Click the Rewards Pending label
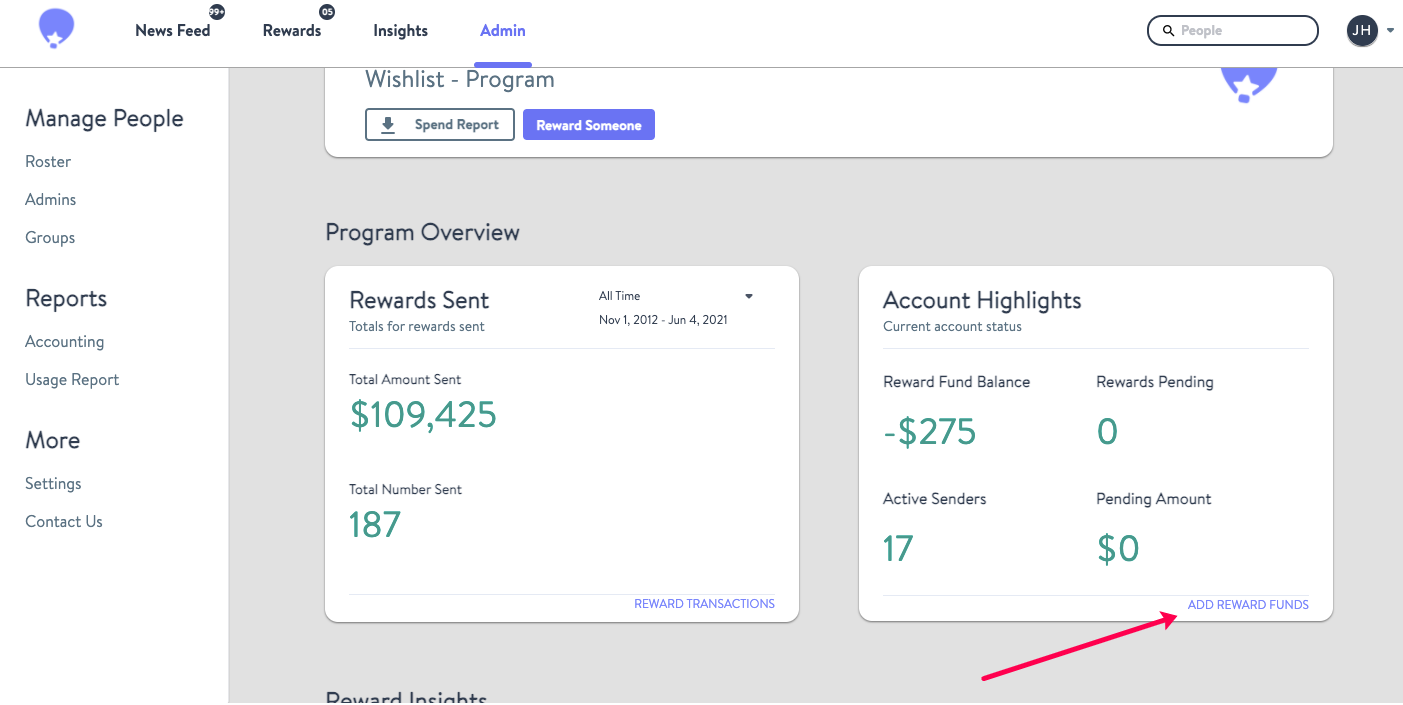Image resolution: width=1403 pixels, height=705 pixels. click(1155, 382)
